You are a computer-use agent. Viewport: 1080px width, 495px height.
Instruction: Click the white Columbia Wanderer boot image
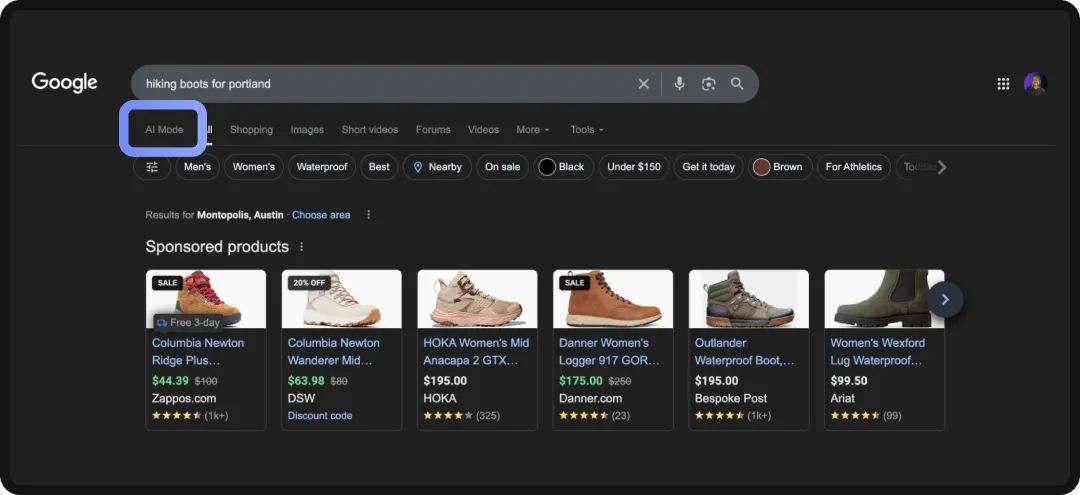pyautogui.click(x=342, y=299)
